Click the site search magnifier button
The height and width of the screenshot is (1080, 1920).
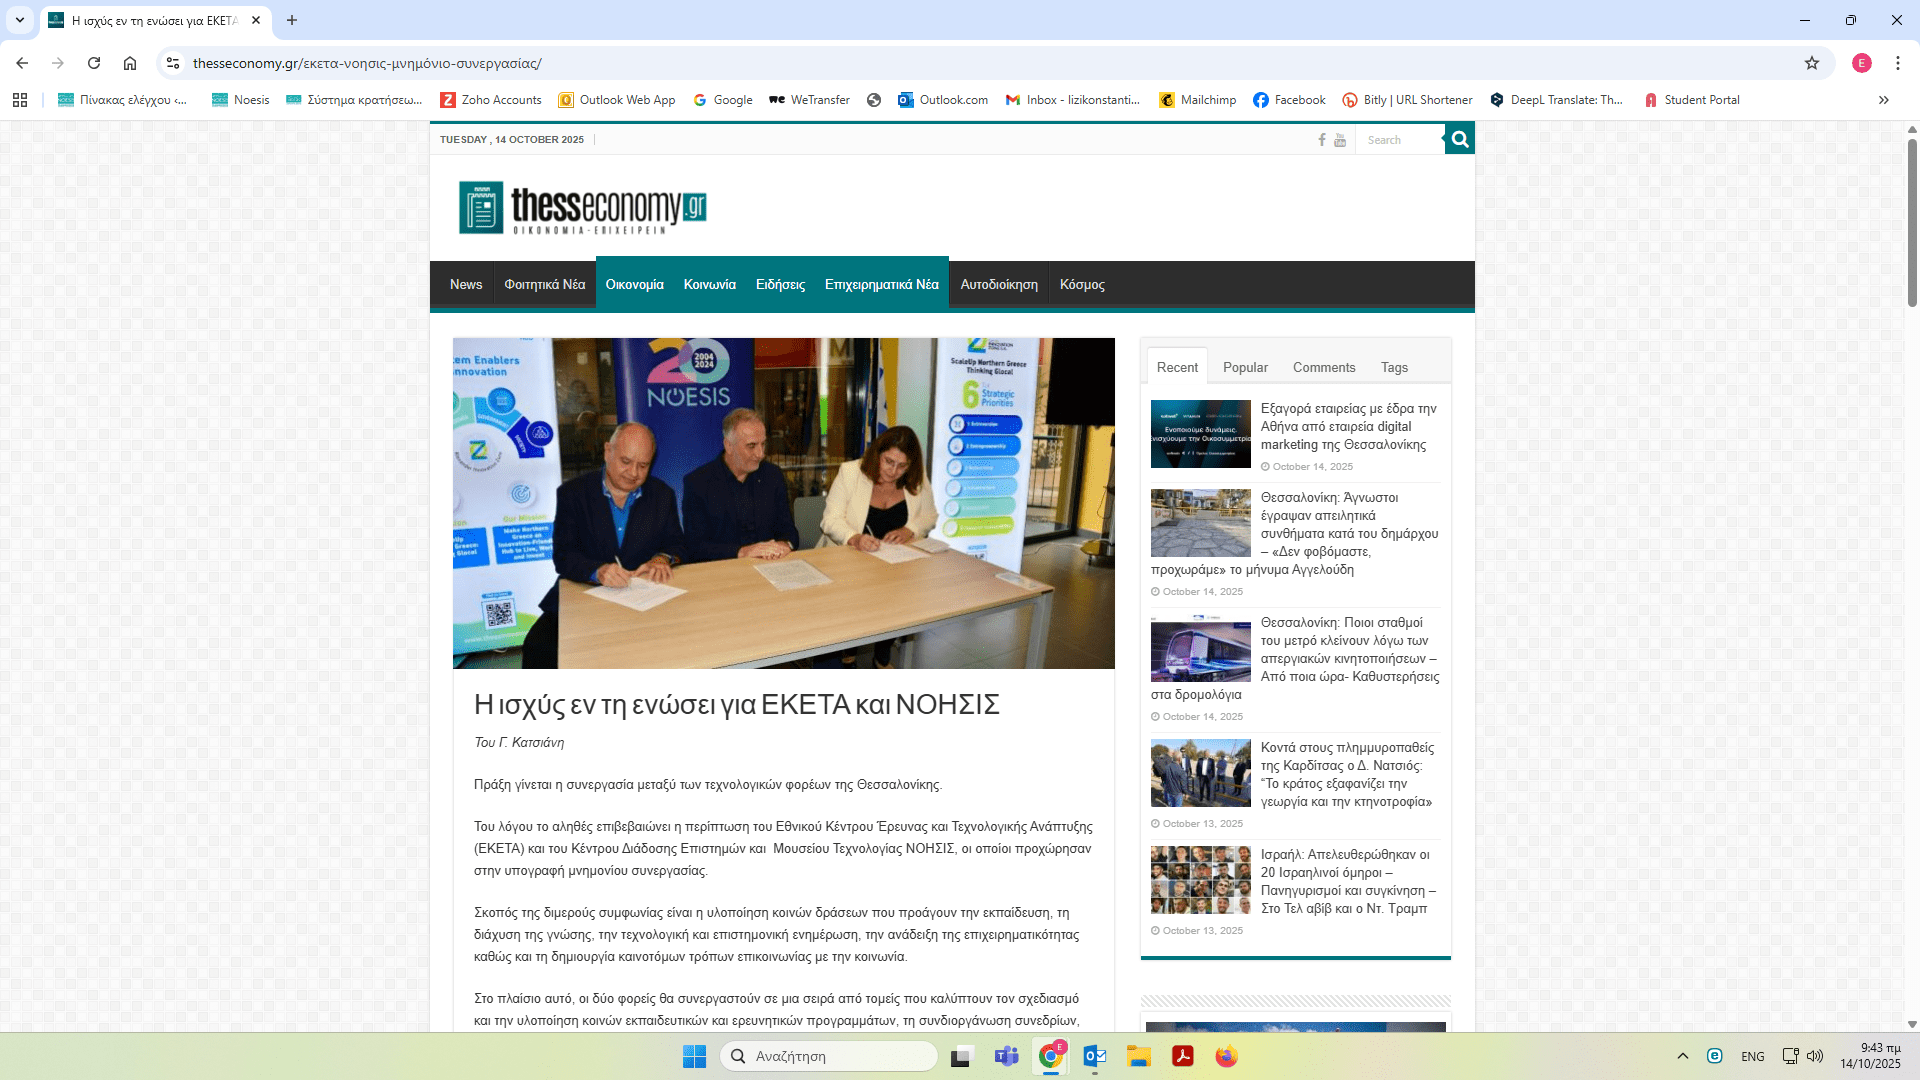[x=1460, y=140]
